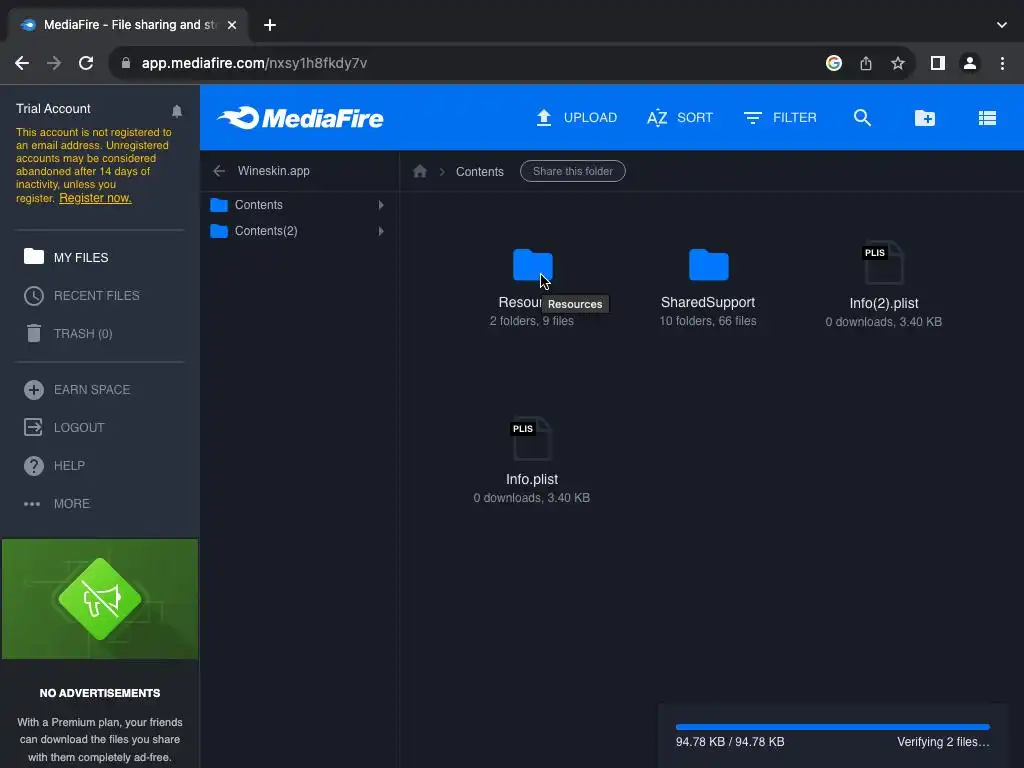Click the browser share icon
The height and width of the screenshot is (768, 1024).
[866, 63]
